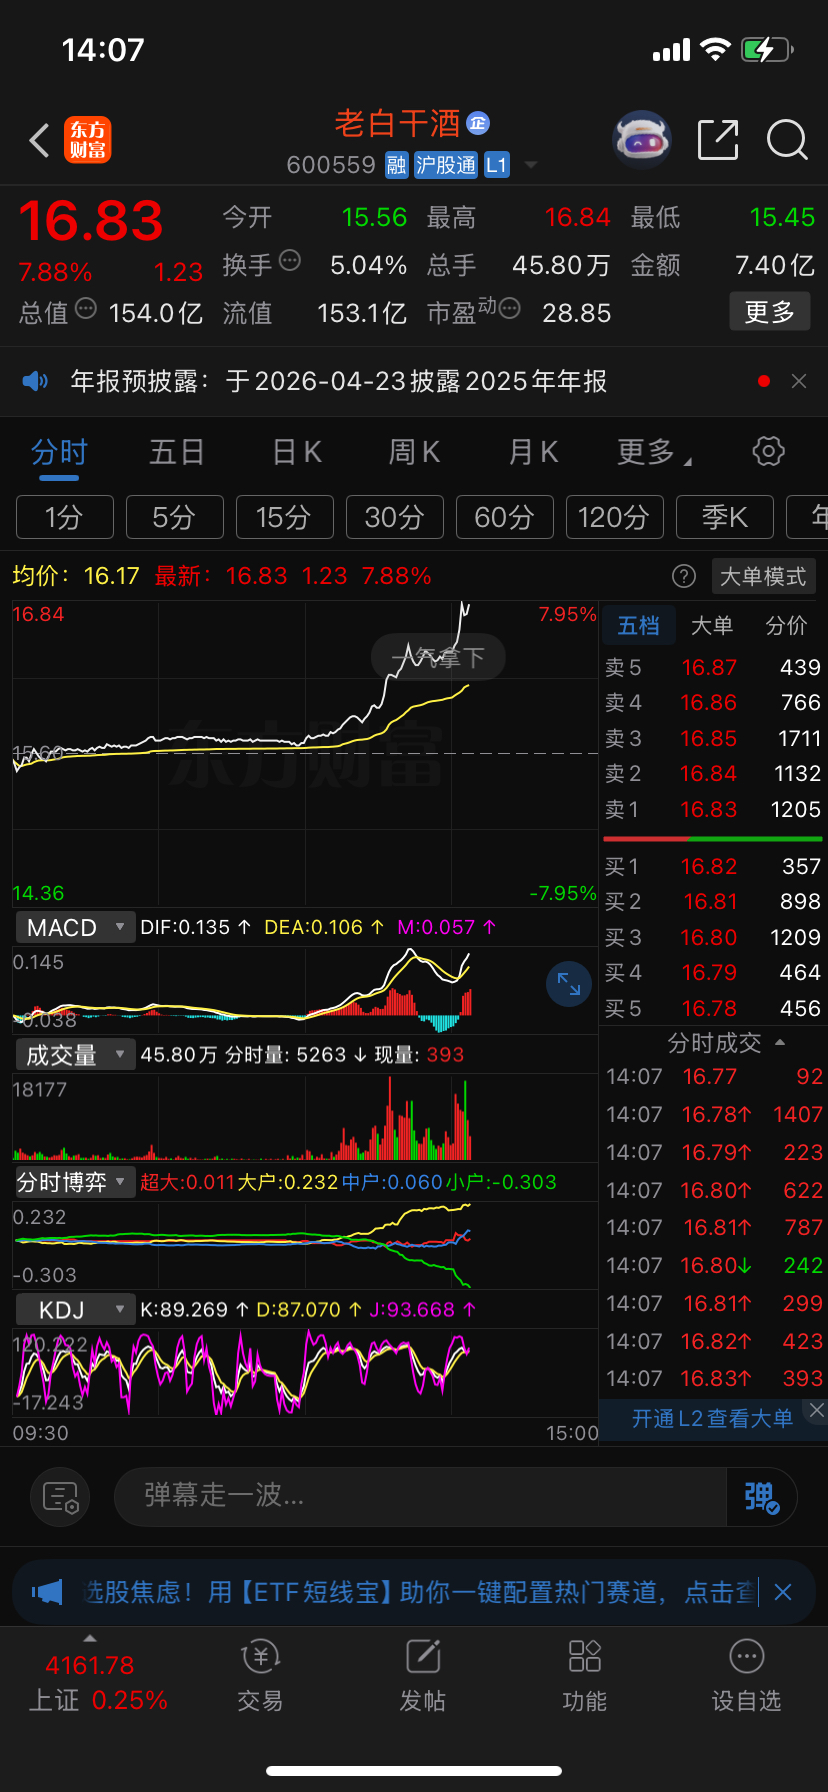The image size is (828, 1792).
Task: Tap the 16.78↑ 1407 trade row
Action: point(714,1114)
